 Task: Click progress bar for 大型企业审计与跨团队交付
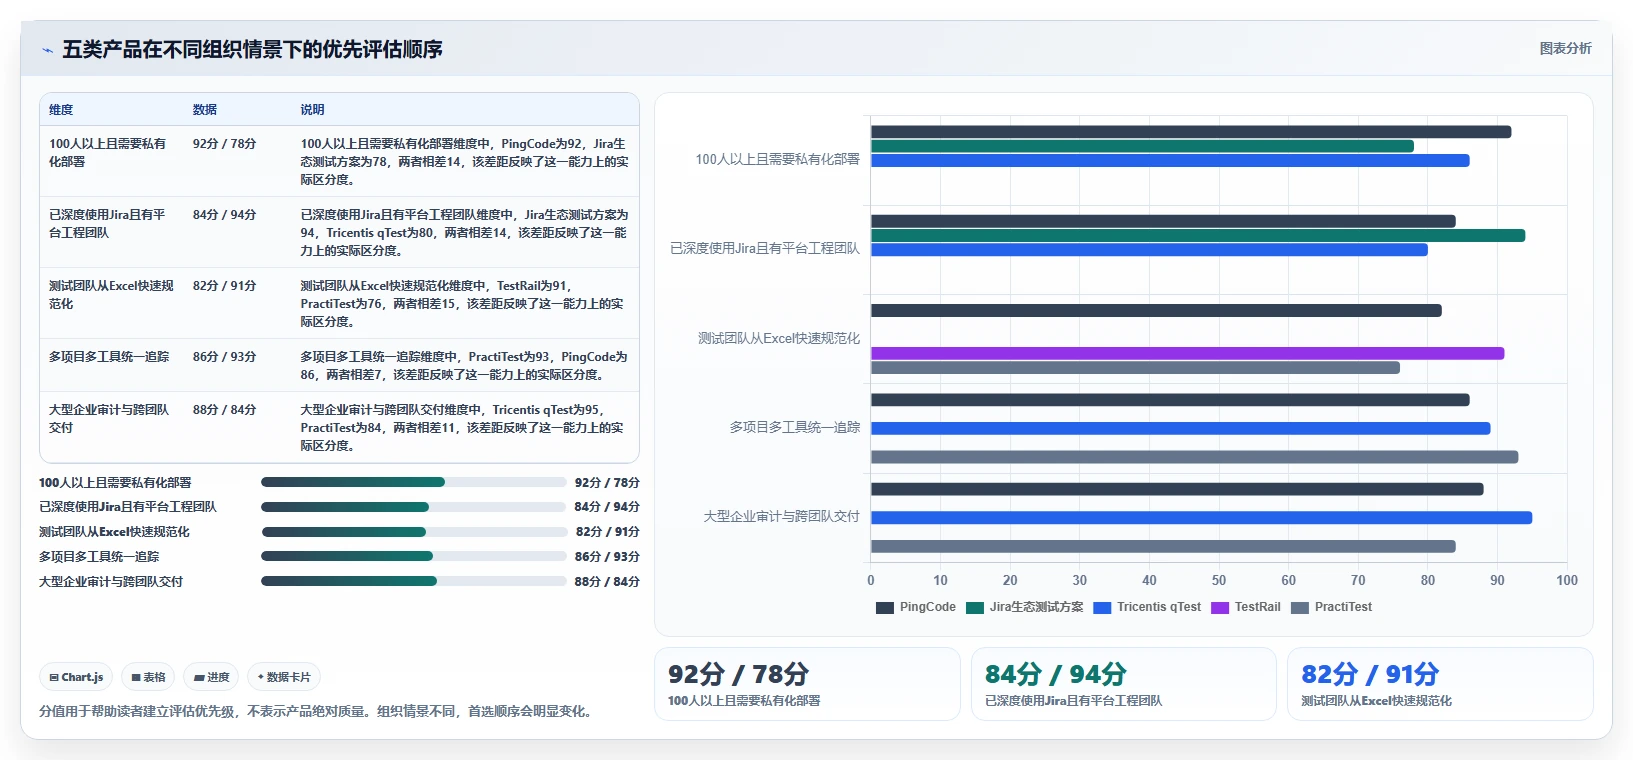(x=413, y=581)
